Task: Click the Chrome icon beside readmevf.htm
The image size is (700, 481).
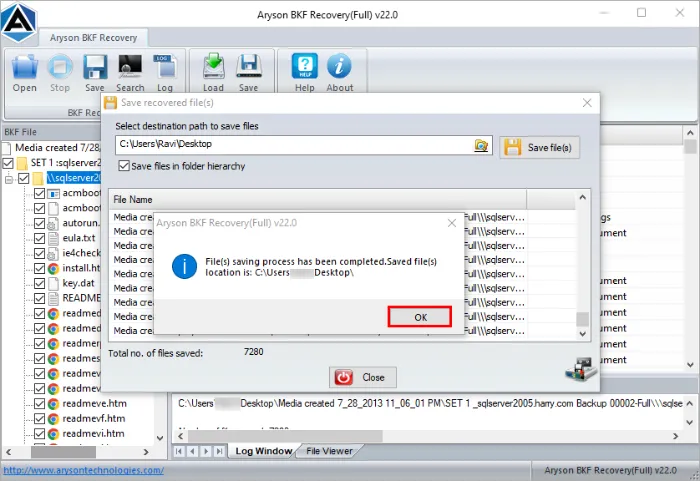Action: point(53,418)
